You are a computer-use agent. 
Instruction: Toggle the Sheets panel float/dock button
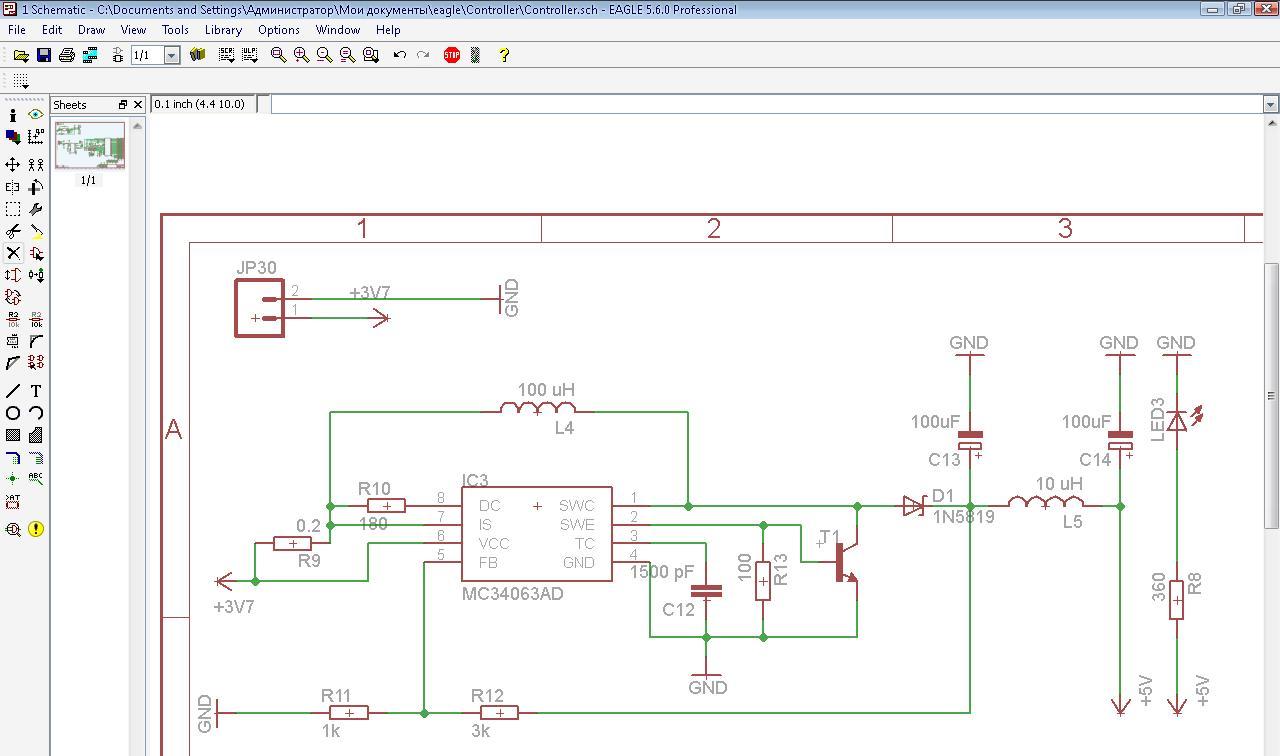coord(123,104)
